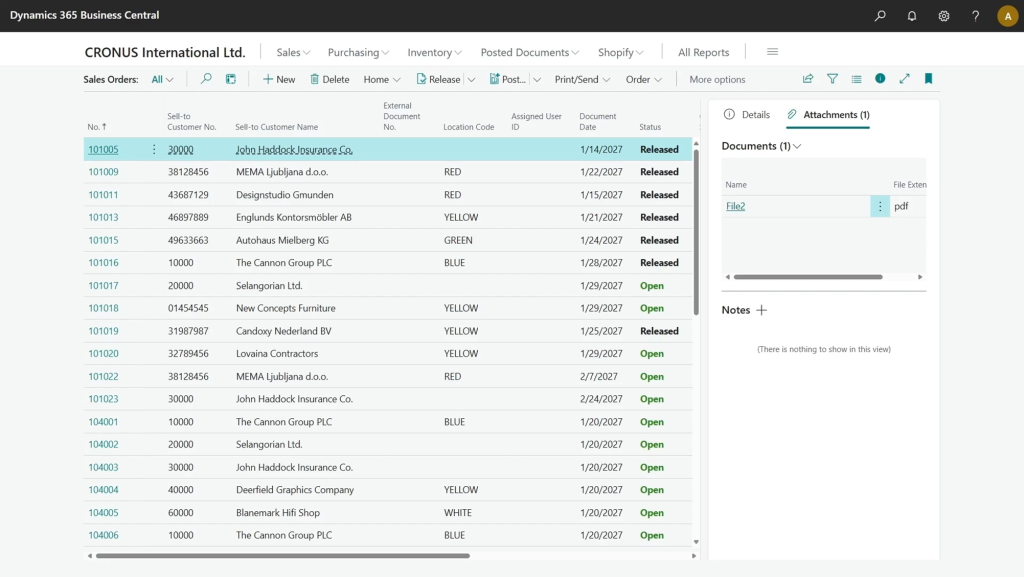Screen dimensions: 1024x577
Task: Toggle the FactBox information icon
Action: [x=880, y=78]
